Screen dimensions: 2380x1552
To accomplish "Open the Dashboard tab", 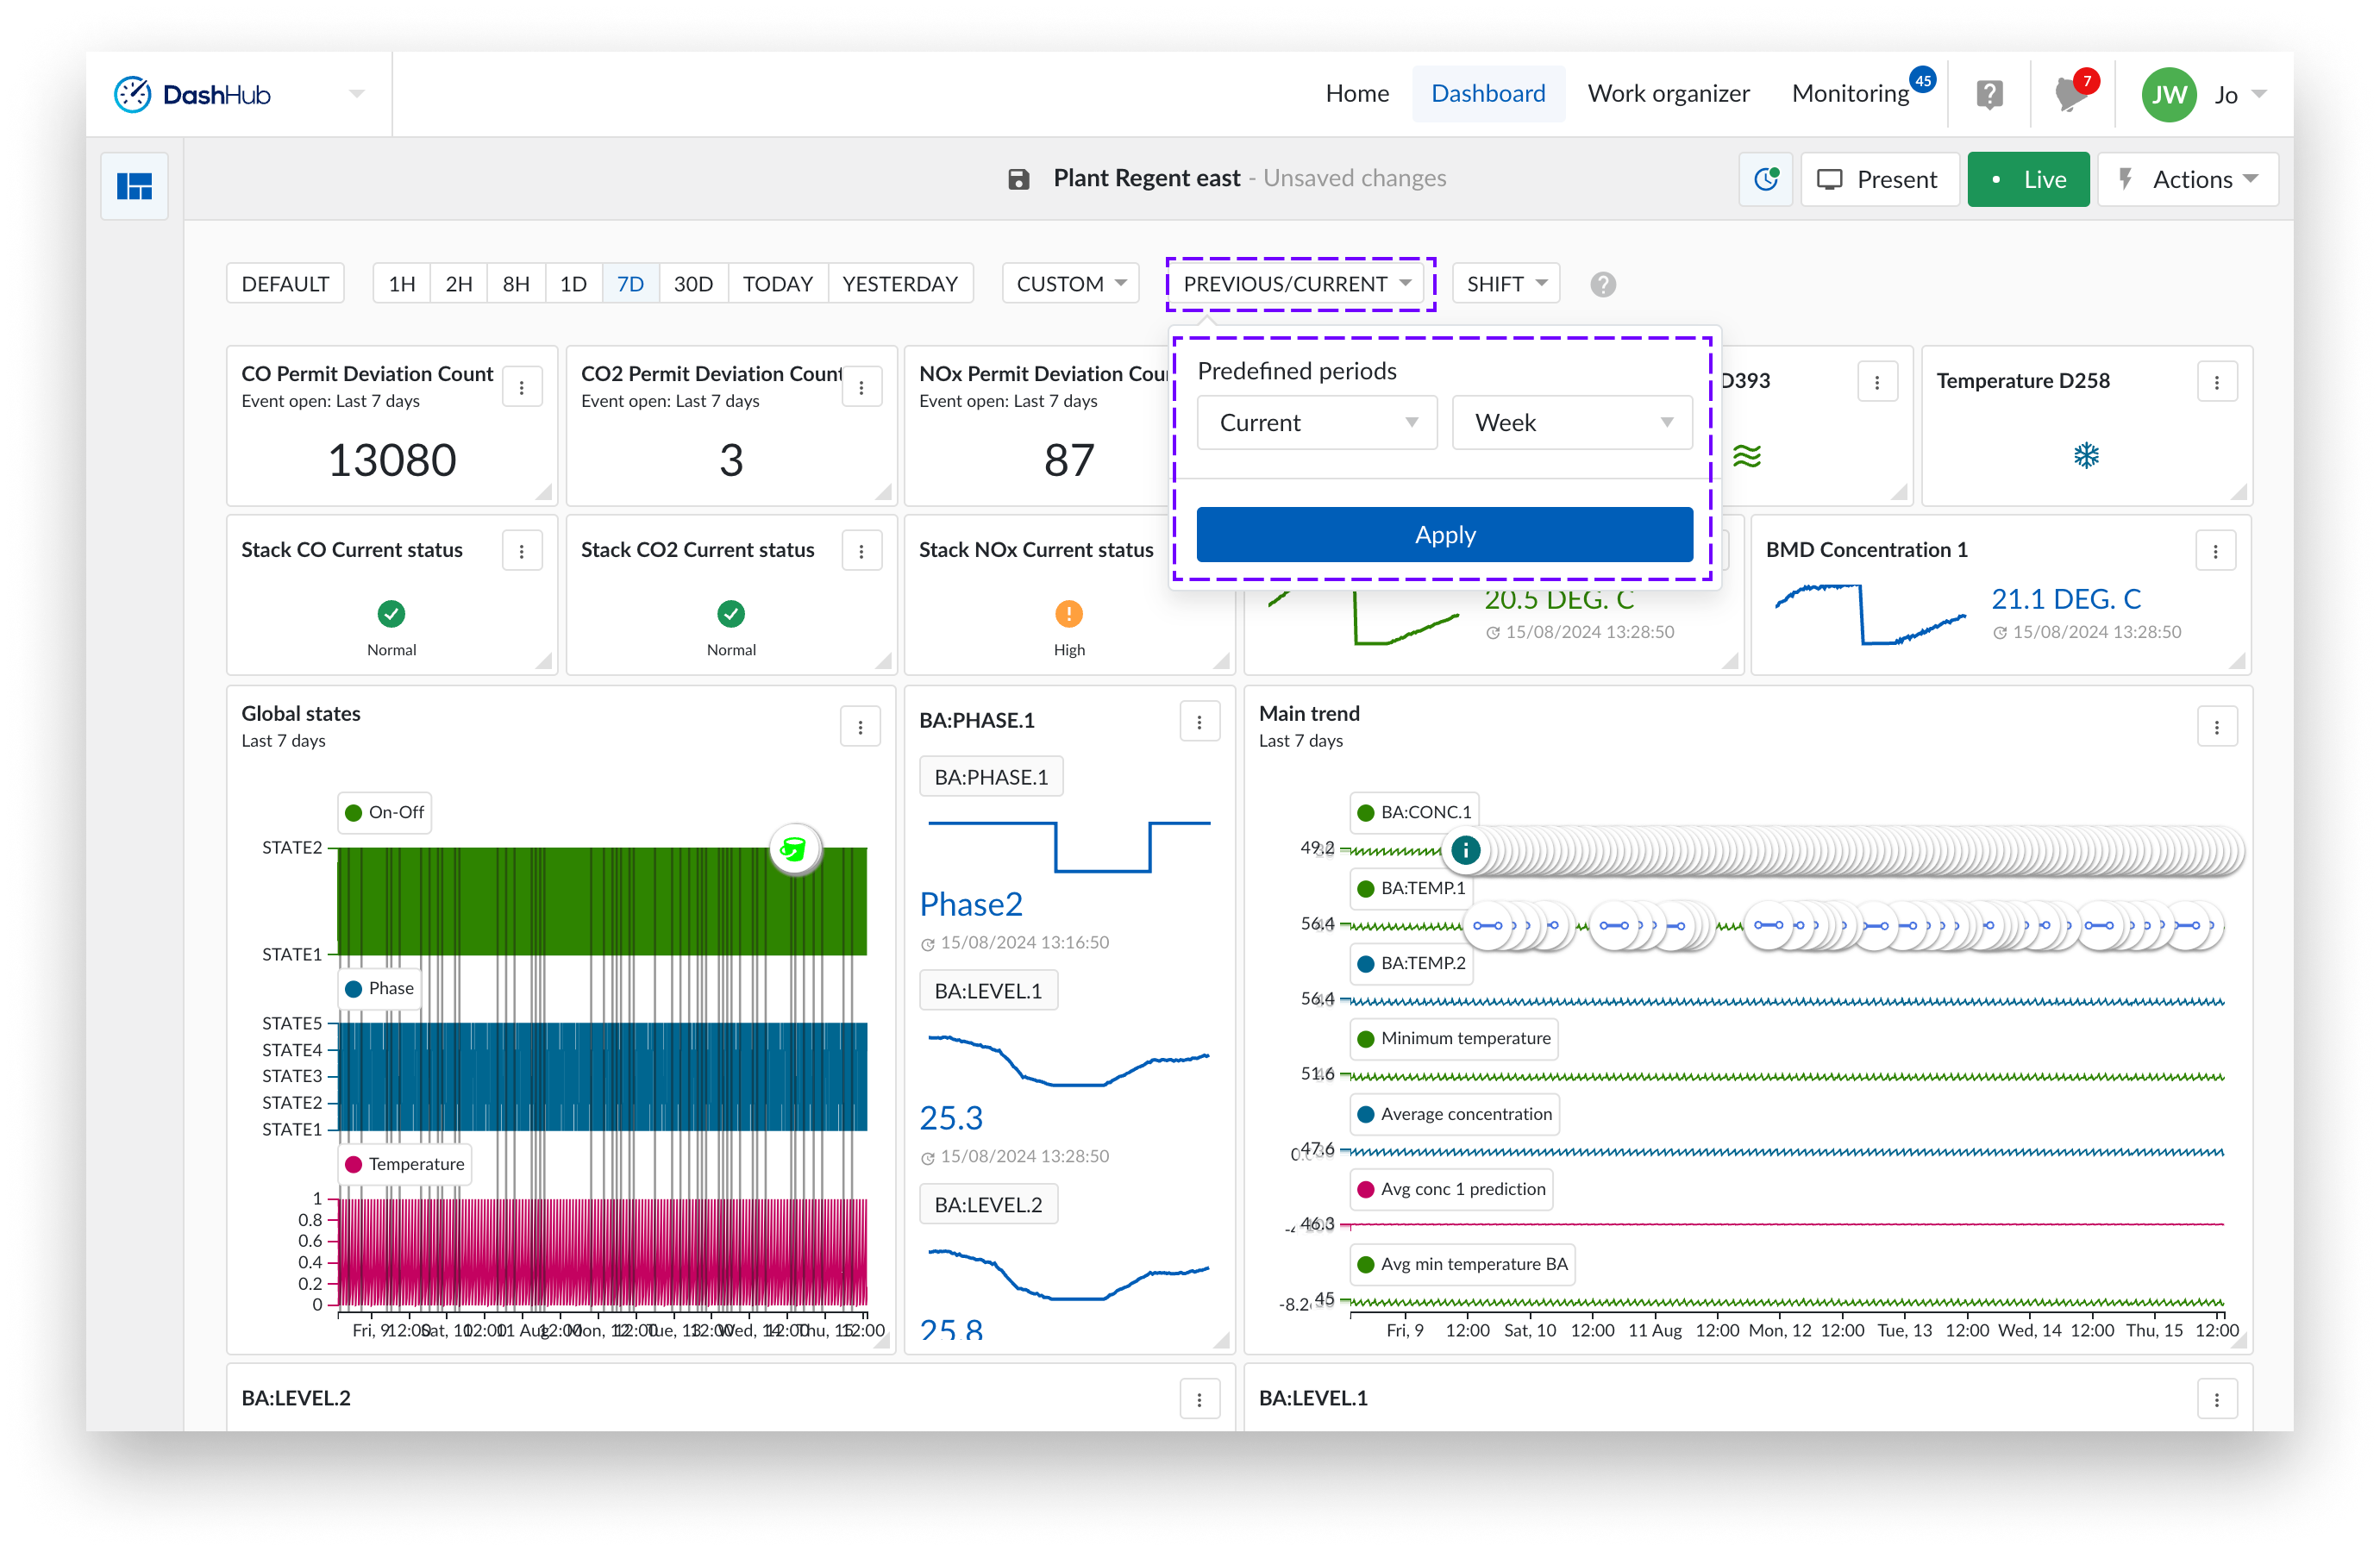I will pos(1487,95).
